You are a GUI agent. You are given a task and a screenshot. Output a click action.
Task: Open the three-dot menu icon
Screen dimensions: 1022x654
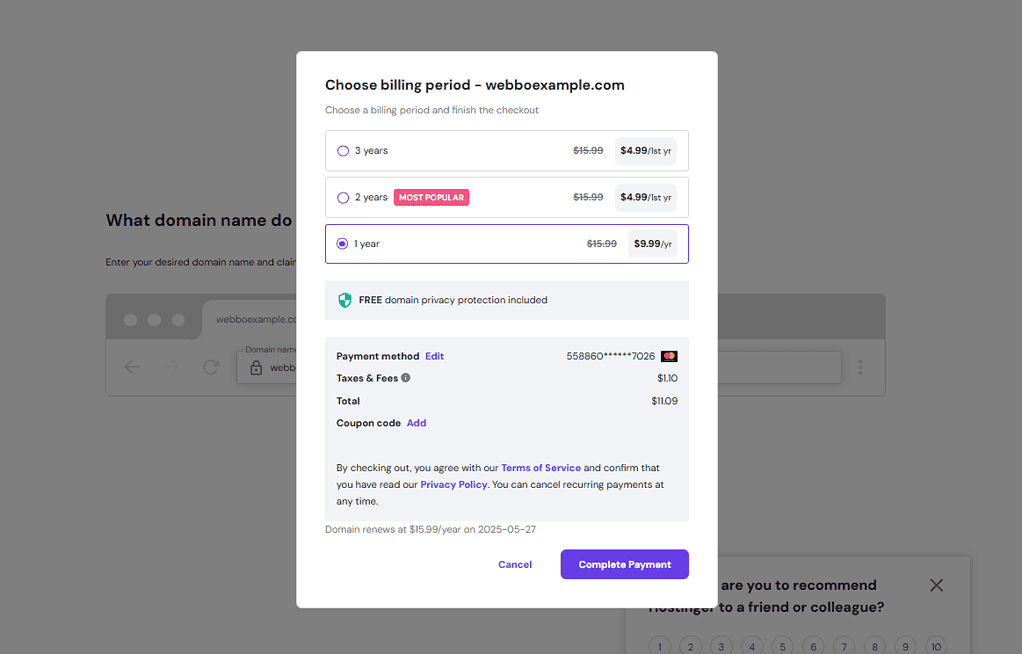tap(860, 367)
